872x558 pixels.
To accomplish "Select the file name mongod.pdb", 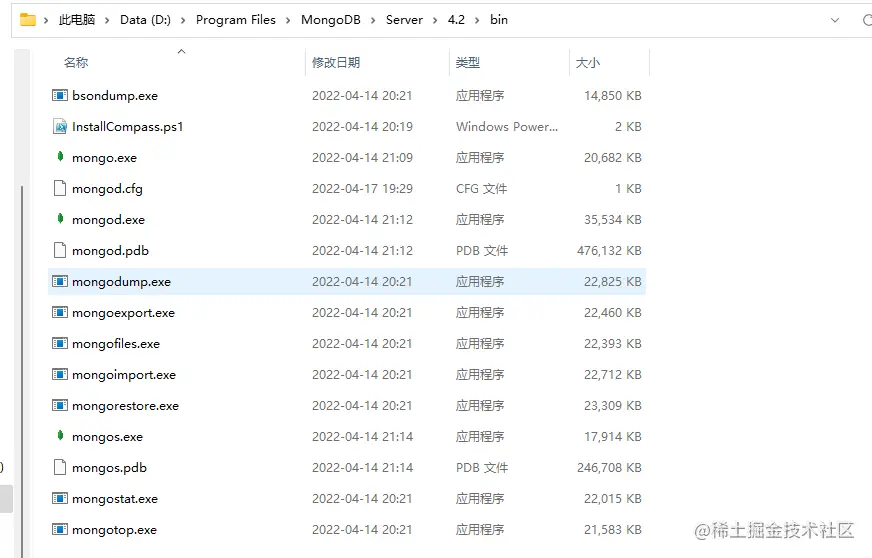I will [110, 251].
